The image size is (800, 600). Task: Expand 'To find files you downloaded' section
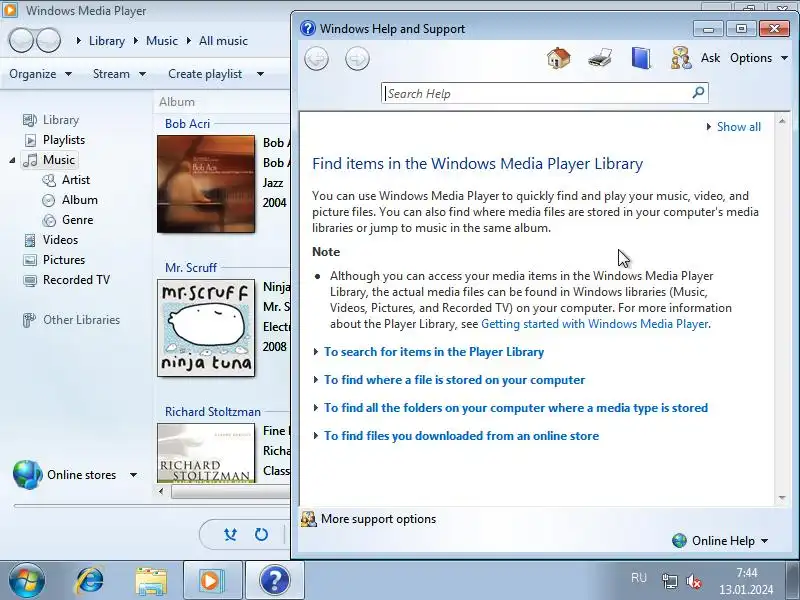[461, 436]
